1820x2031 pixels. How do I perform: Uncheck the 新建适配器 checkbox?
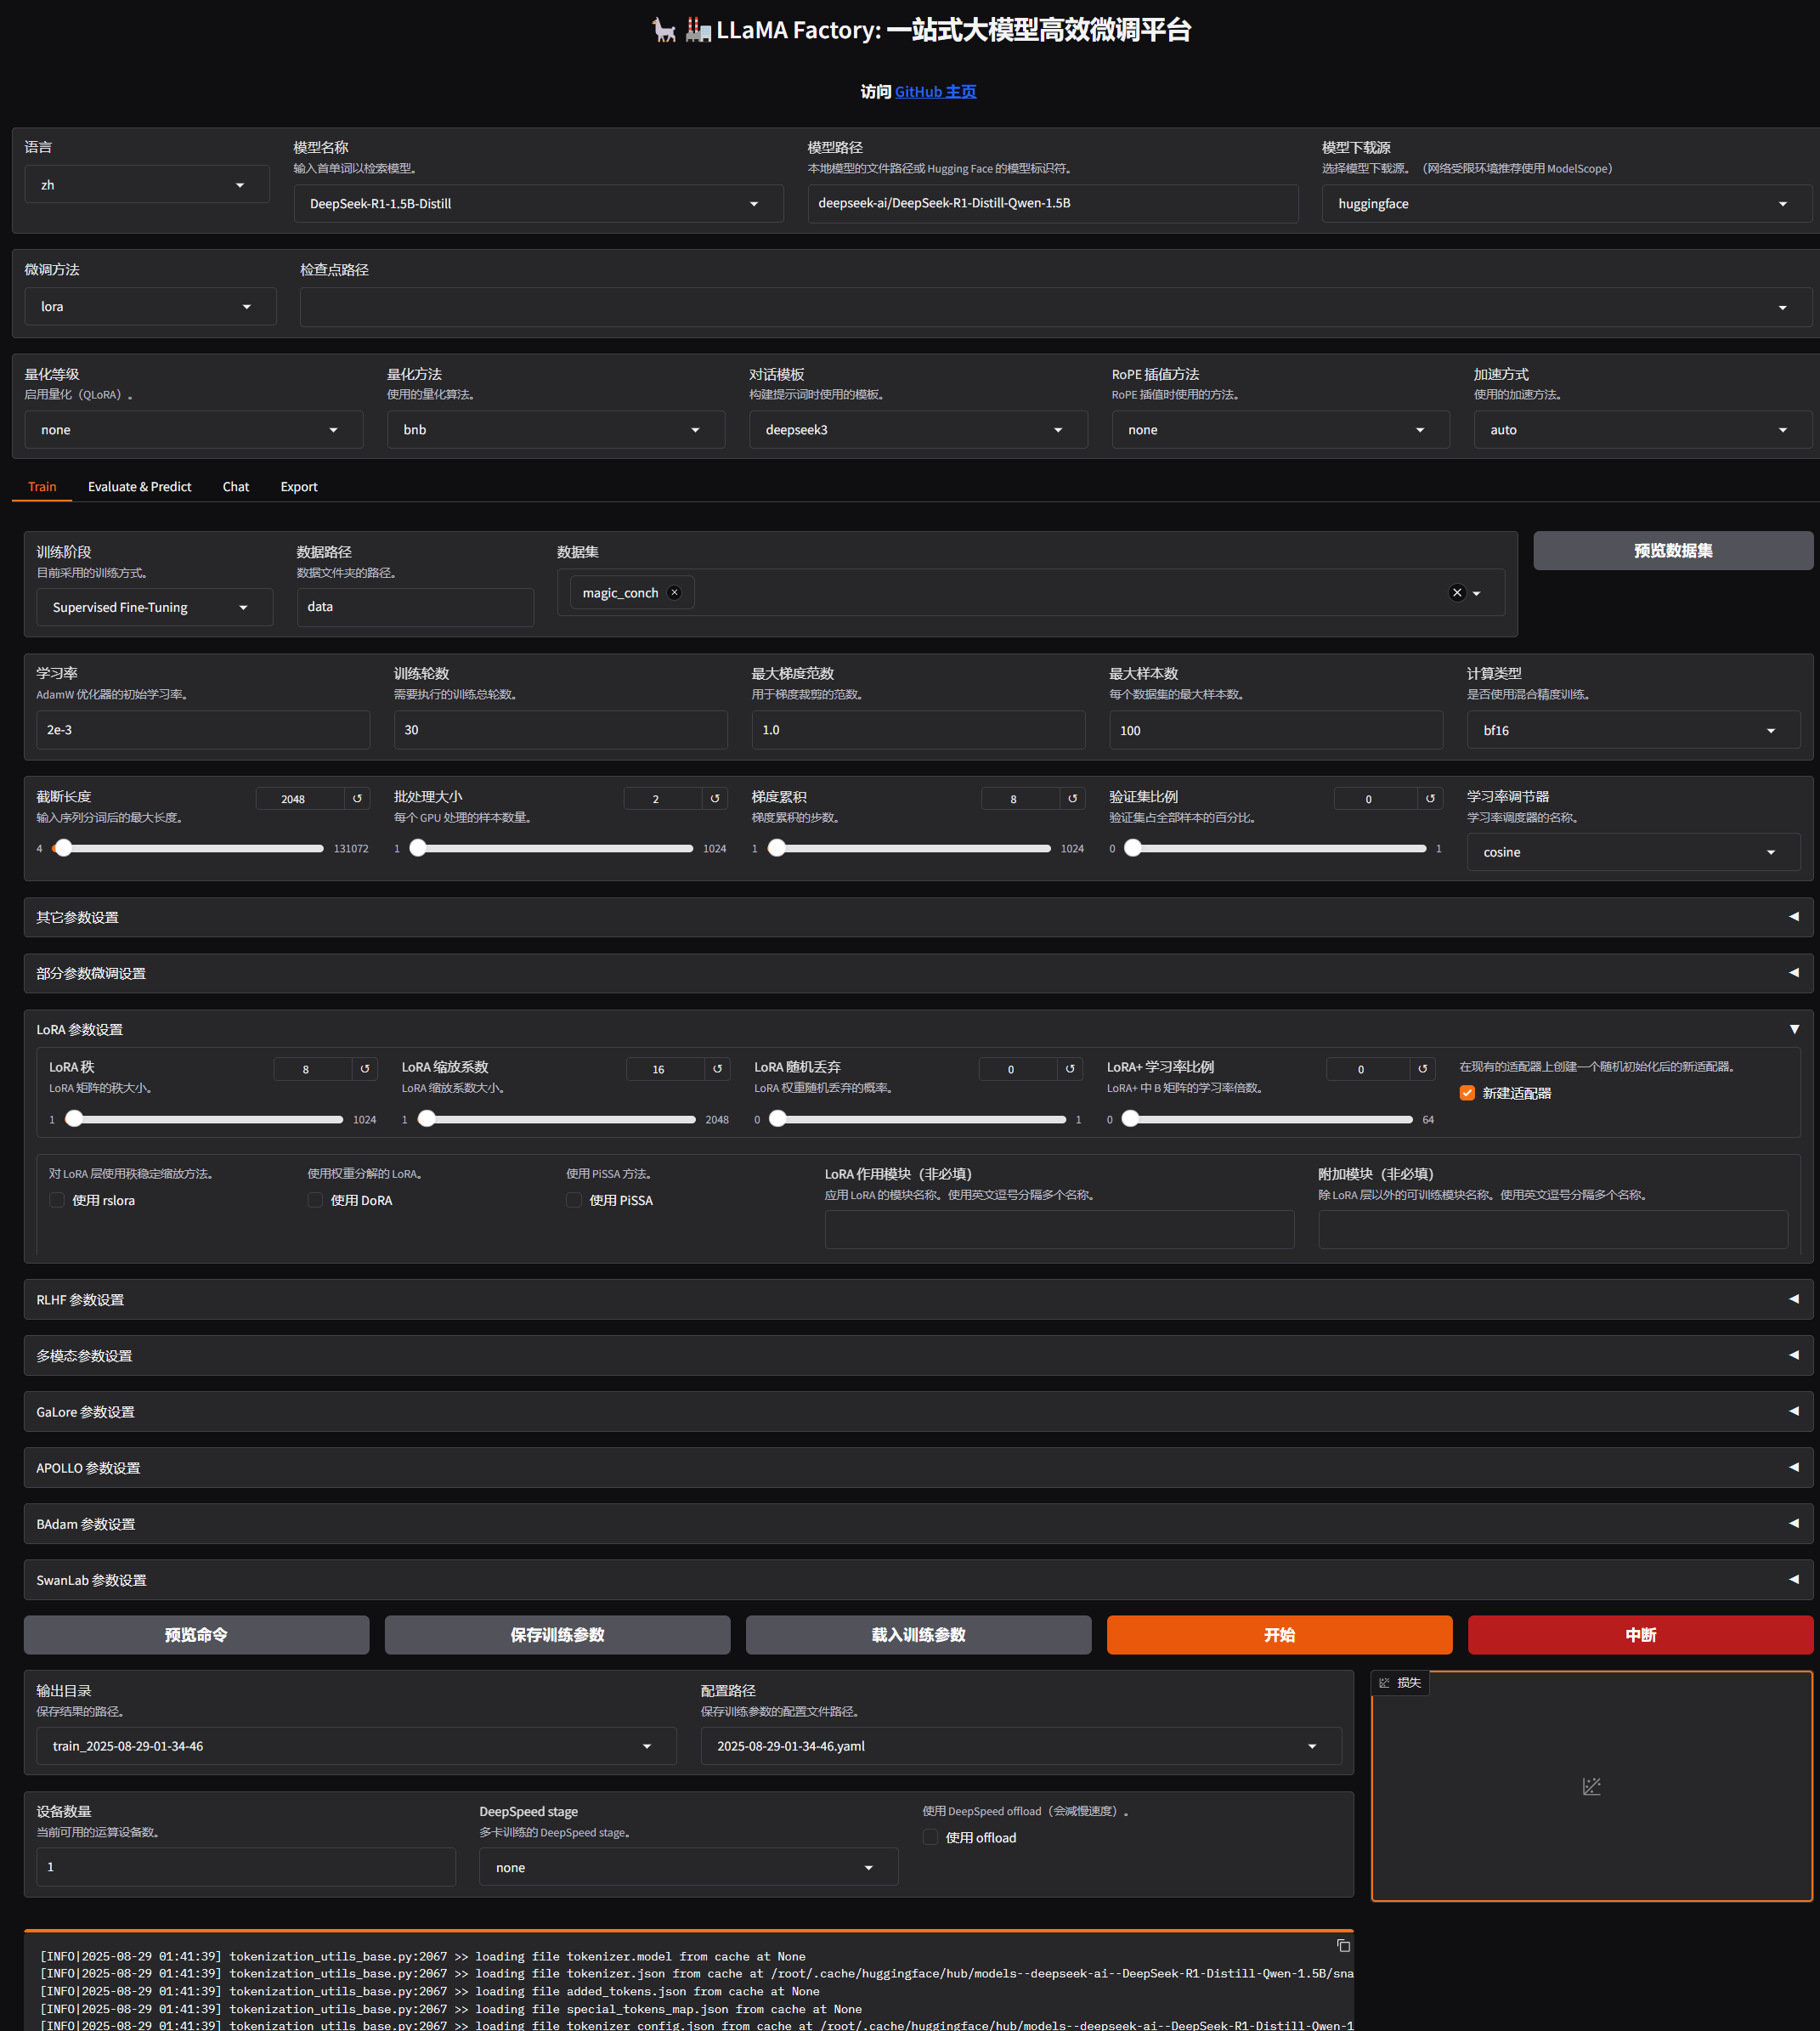[1467, 1093]
